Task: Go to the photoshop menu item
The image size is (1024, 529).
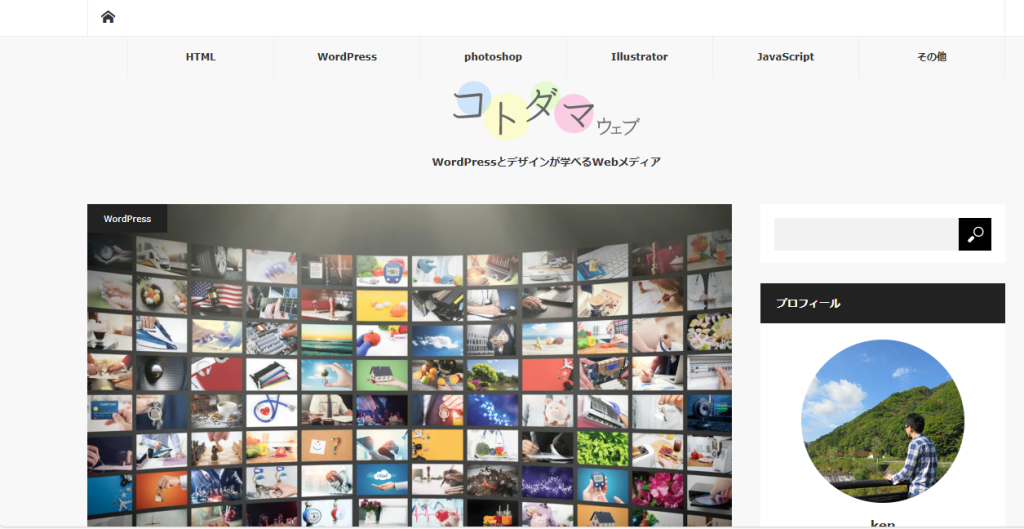Action: pyautogui.click(x=493, y=57)
